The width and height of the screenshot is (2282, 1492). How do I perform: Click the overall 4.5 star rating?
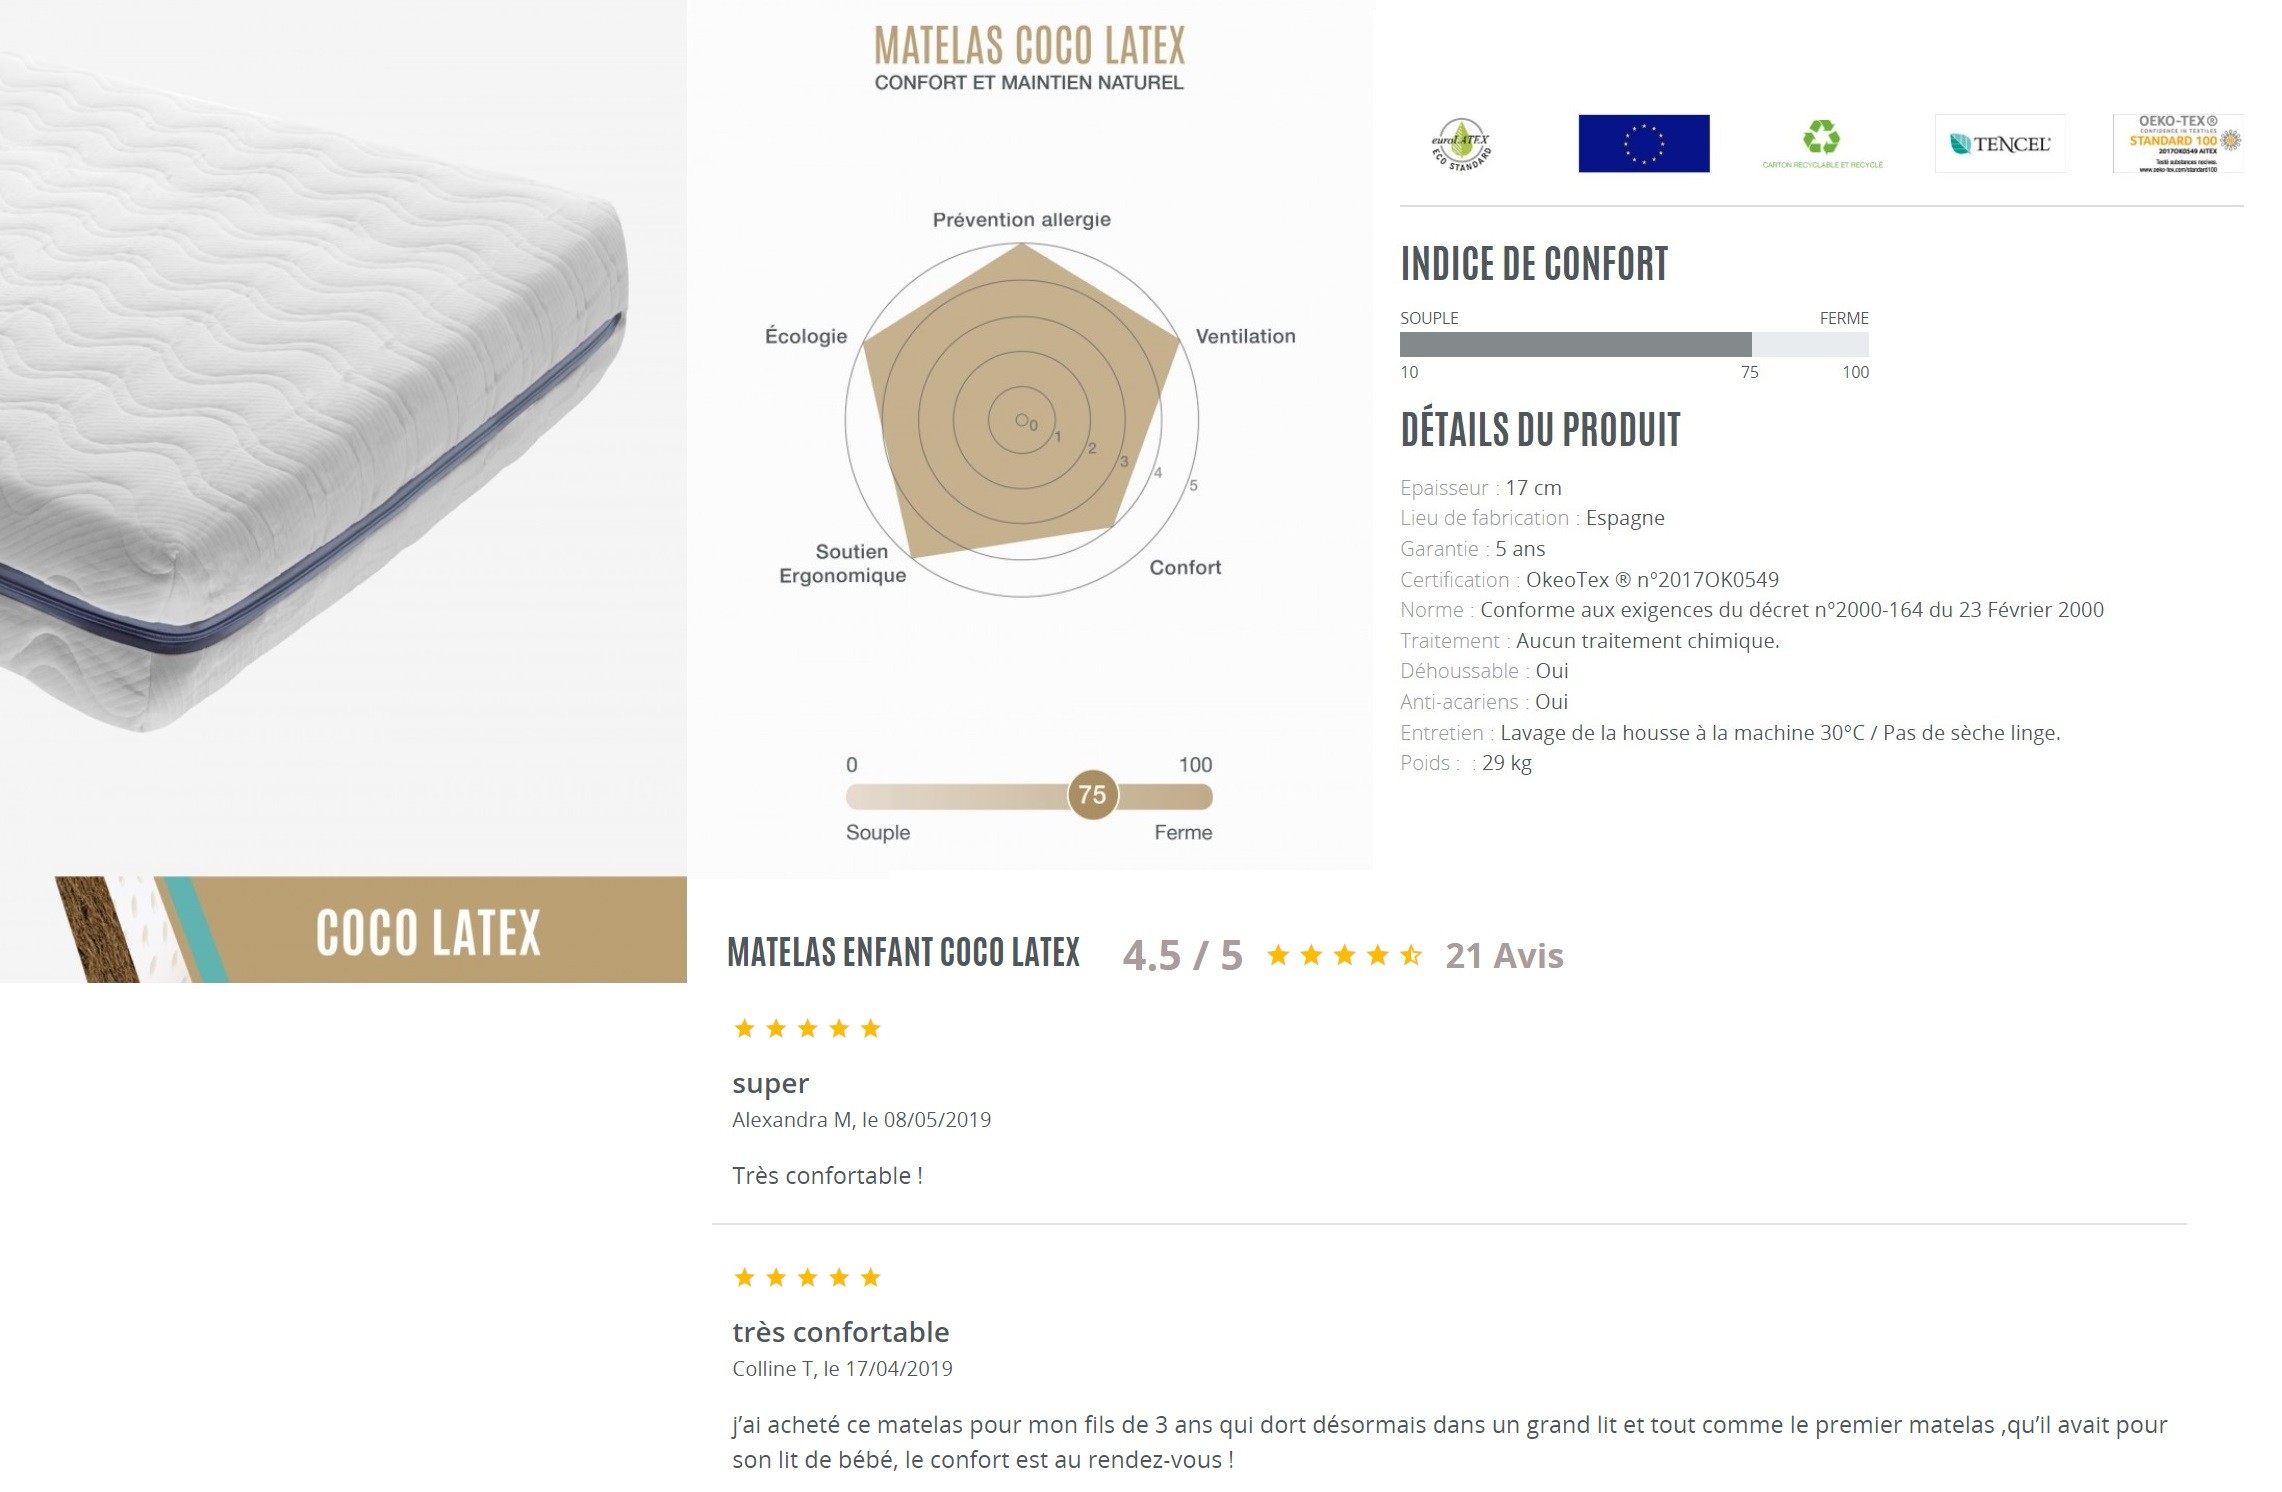click(x=1343, y=956)
